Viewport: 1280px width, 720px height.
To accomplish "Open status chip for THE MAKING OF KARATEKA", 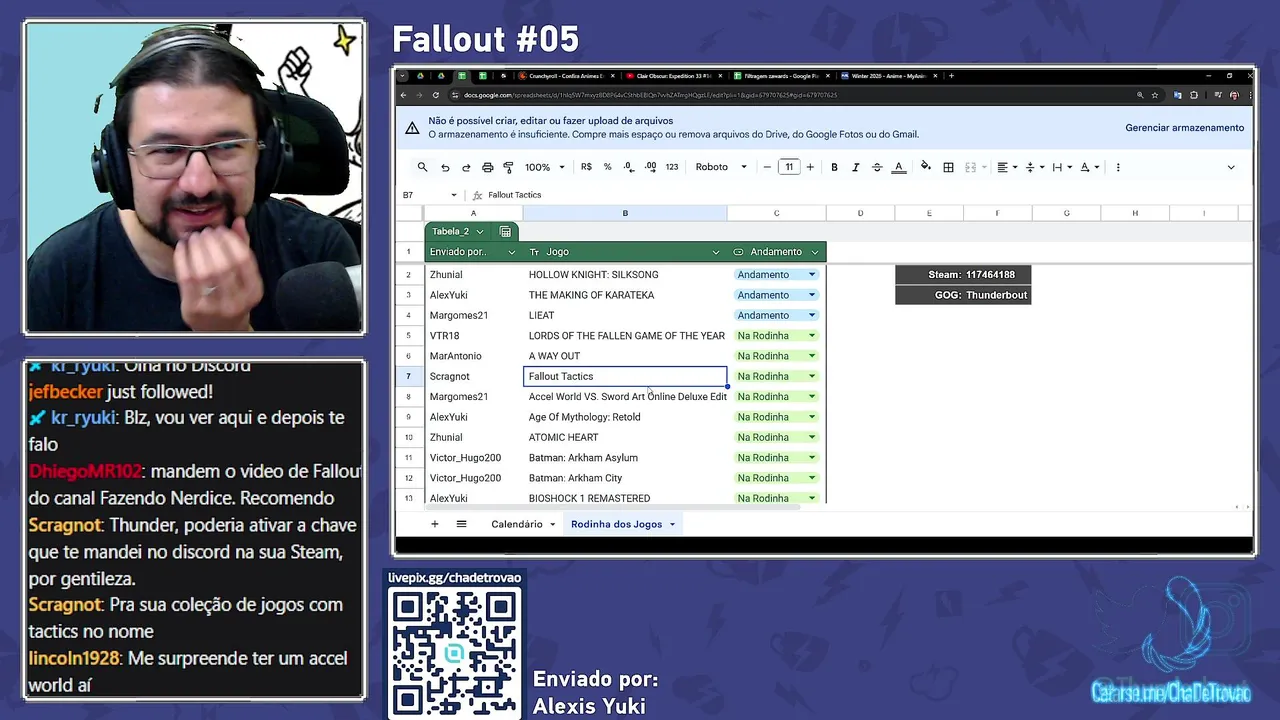I will point(776,295).
